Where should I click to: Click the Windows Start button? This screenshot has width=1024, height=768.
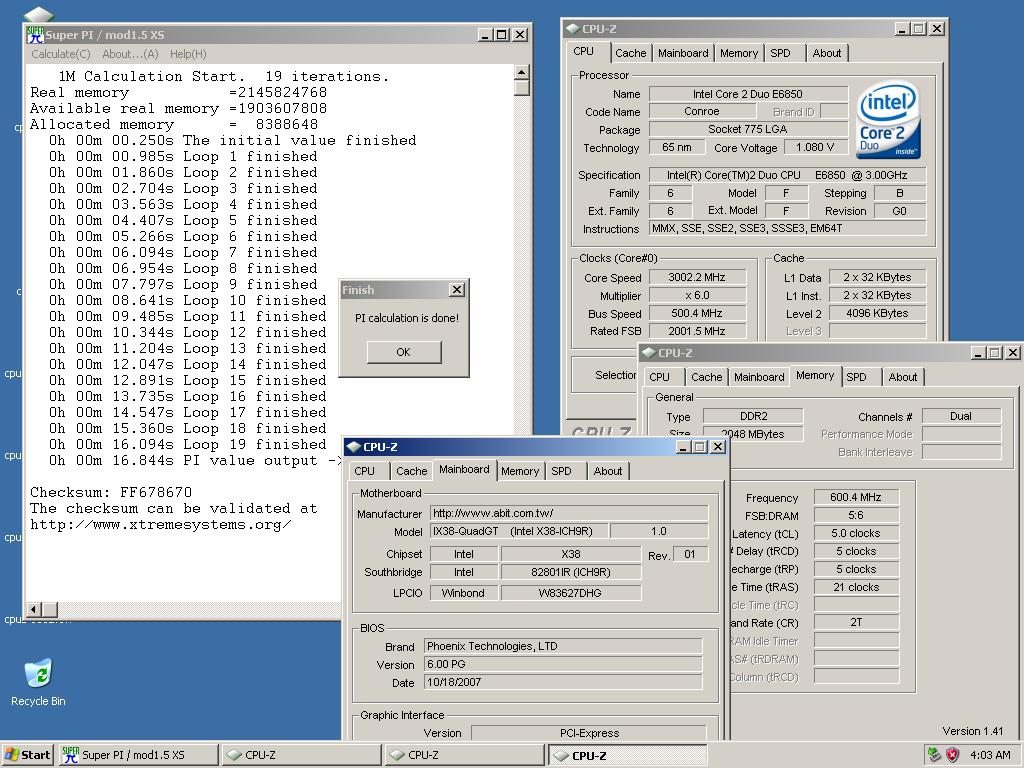pyautogui.click(x=27, y=755)
